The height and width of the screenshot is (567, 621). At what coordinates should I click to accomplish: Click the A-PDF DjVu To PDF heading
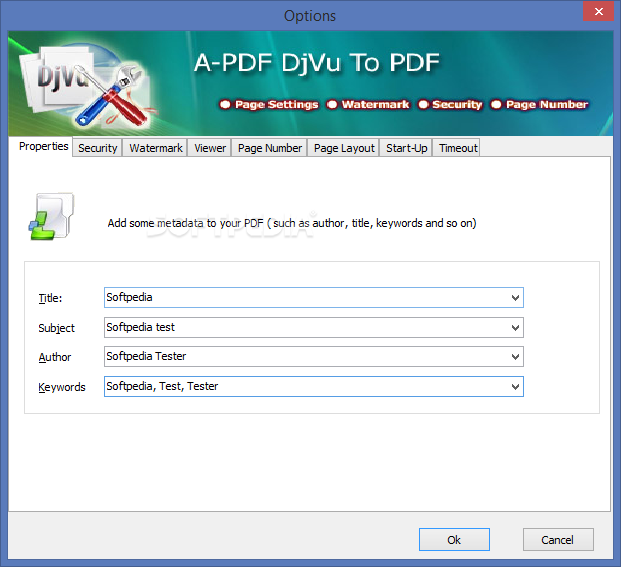tap(317, 63)
